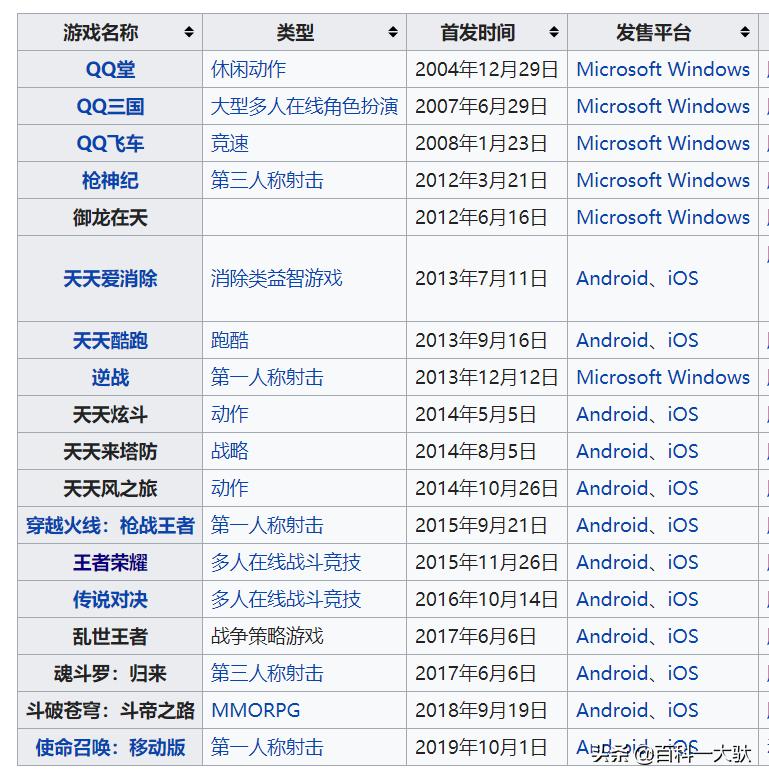Click Microsoft Windows link in QQ堂 row
The image size is (769, 781).
(x=662, y=70)
